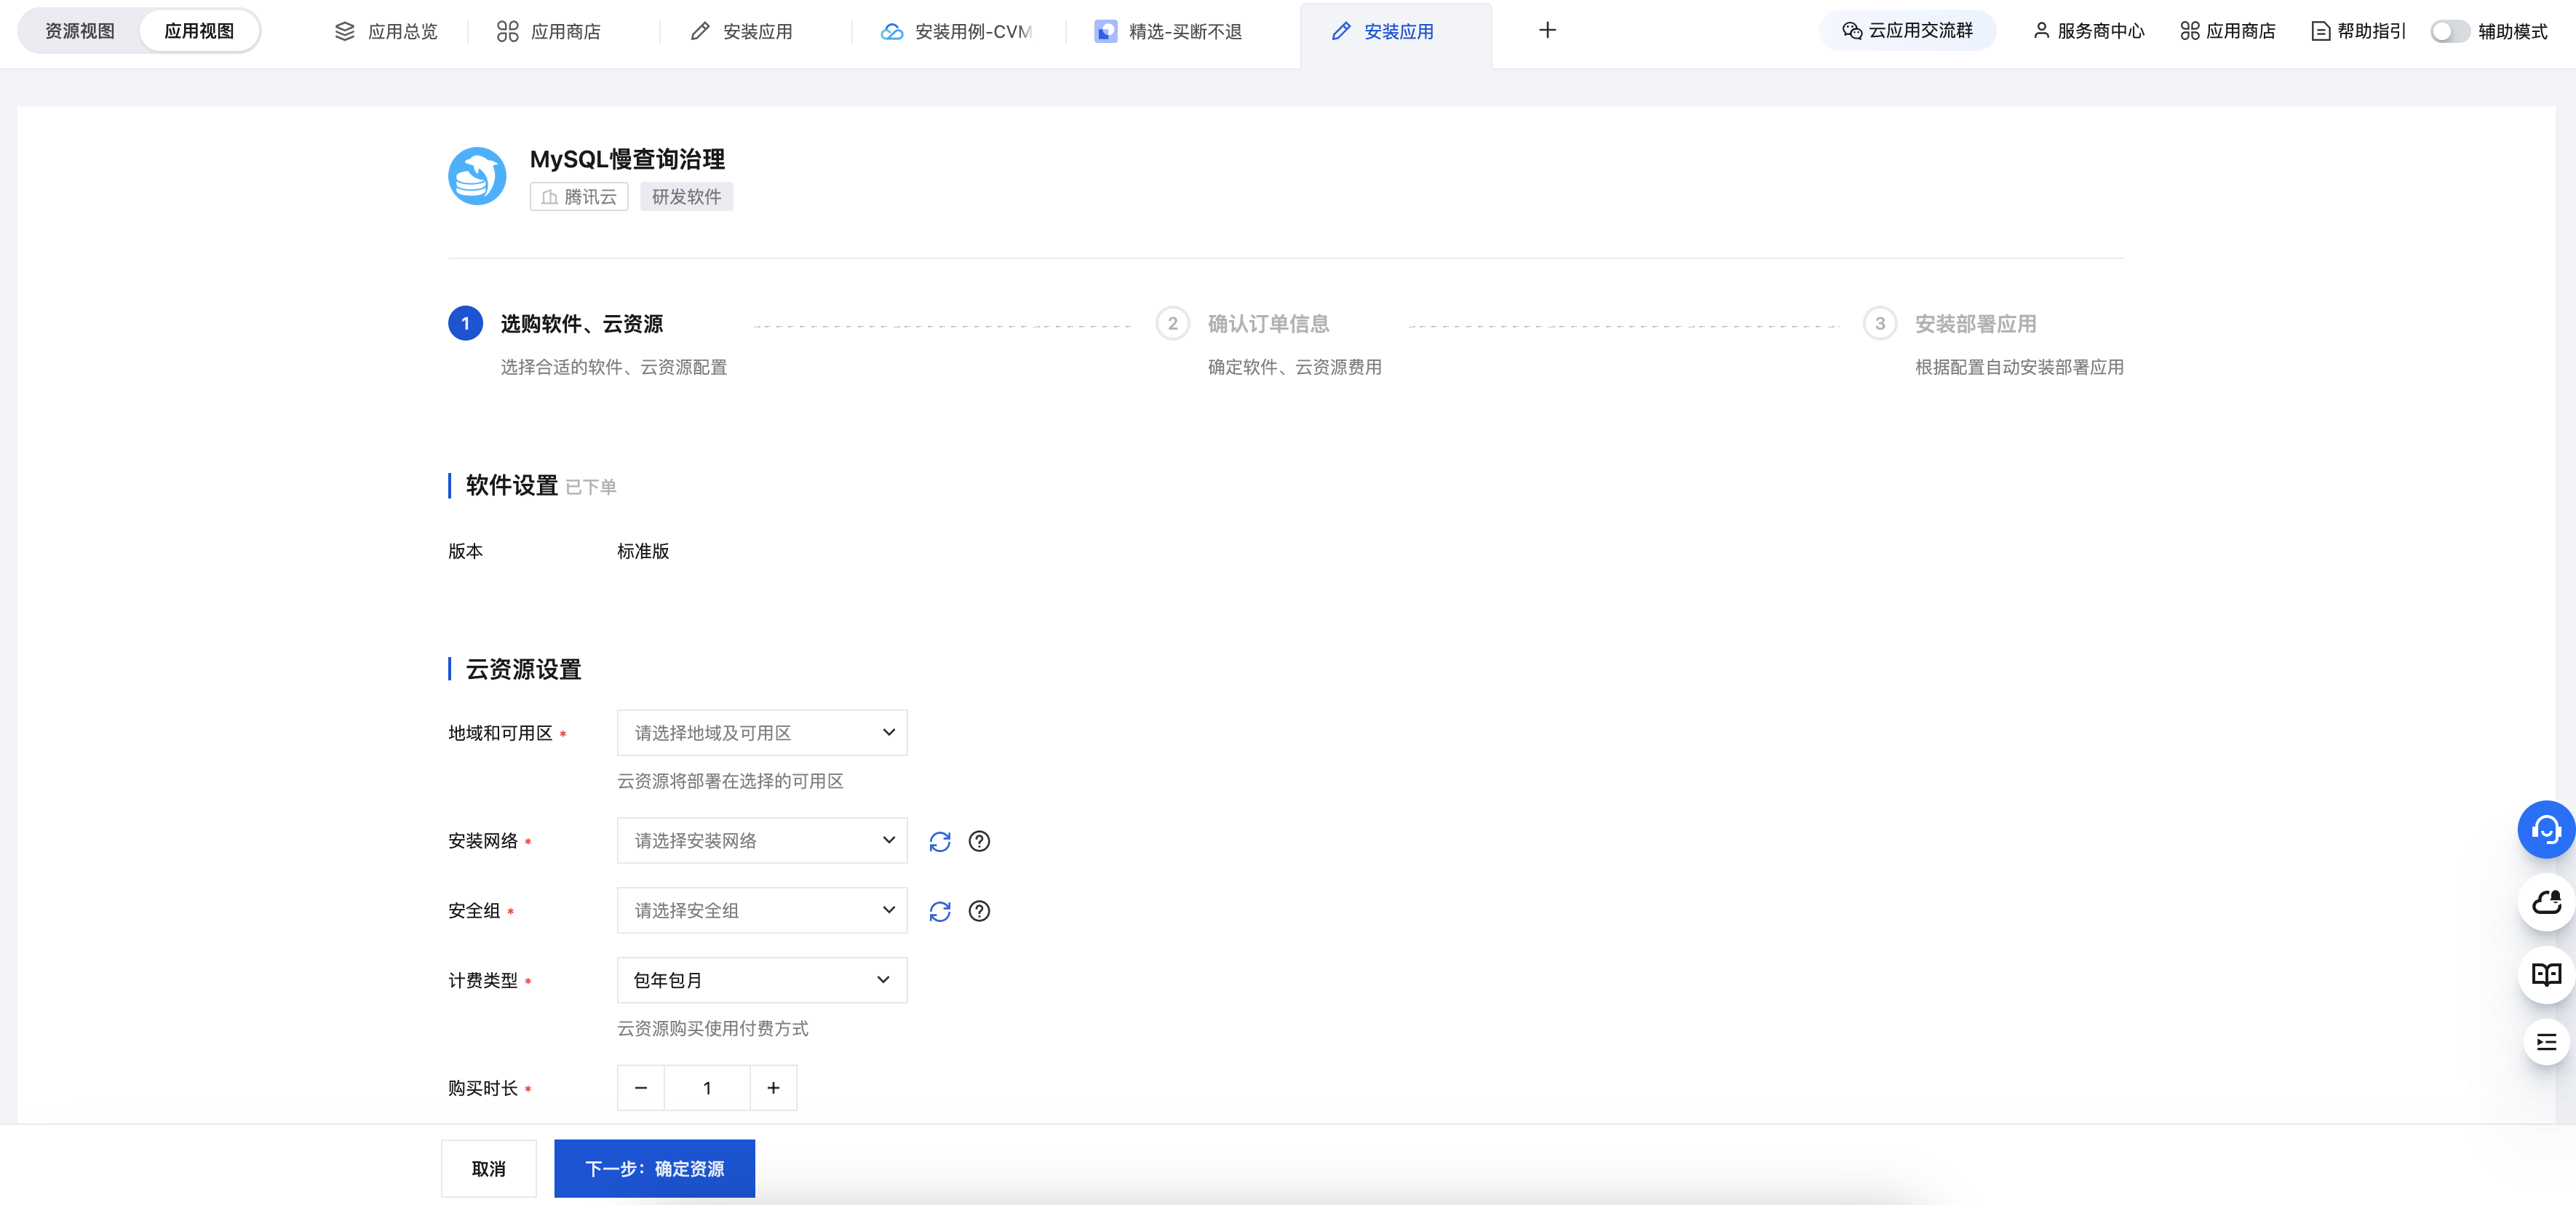Click the 取消 button
This screenshot has height=1205, width=2576.
coord(488,1168)
